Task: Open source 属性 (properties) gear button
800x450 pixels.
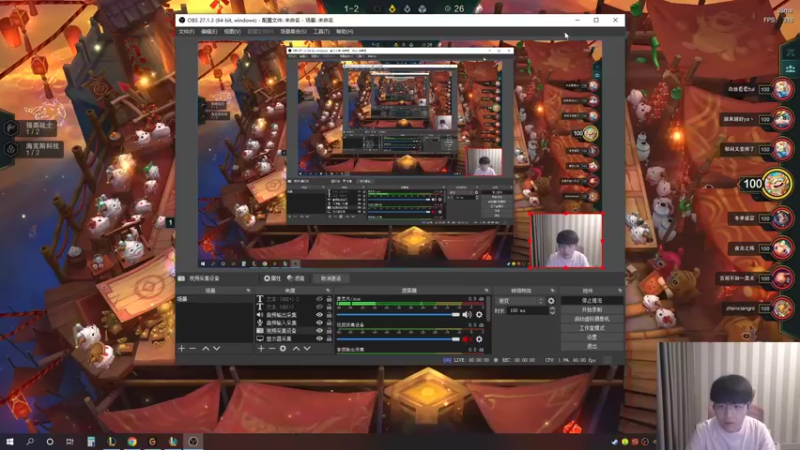Action: tap(272, 279)
